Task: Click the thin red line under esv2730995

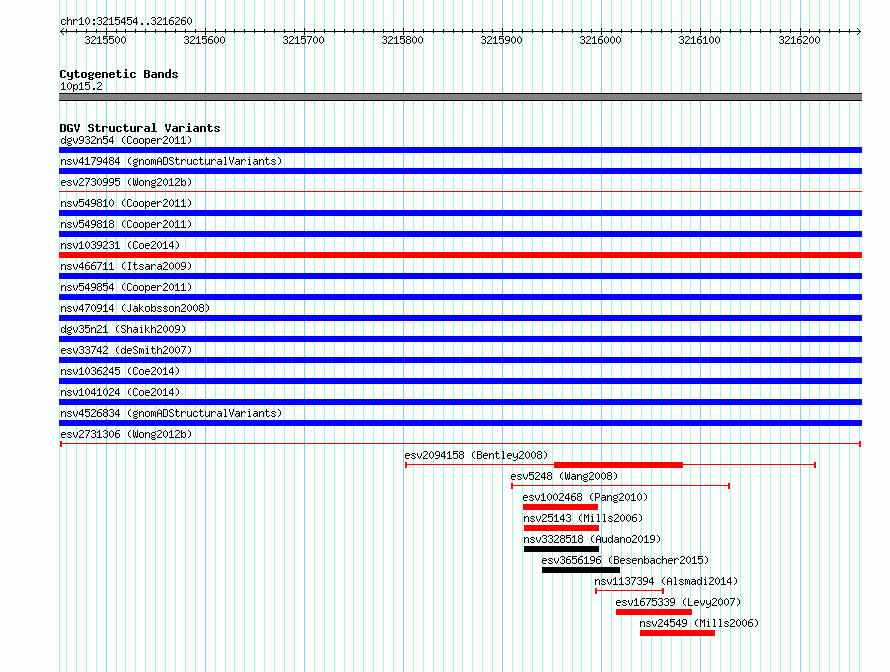Action: coord(460,192)
